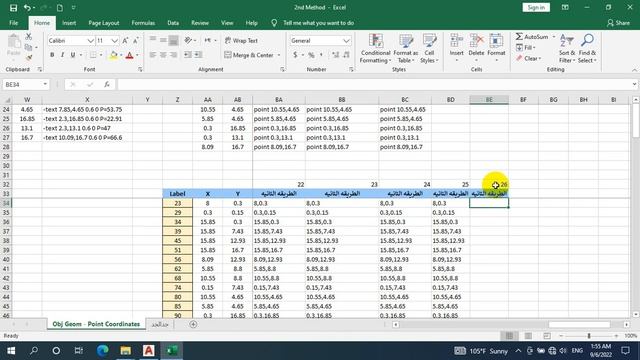This screenshot has width=640, height=360.
Task: Open AutoCAD from the taskbar
Action: click(149, 351)
